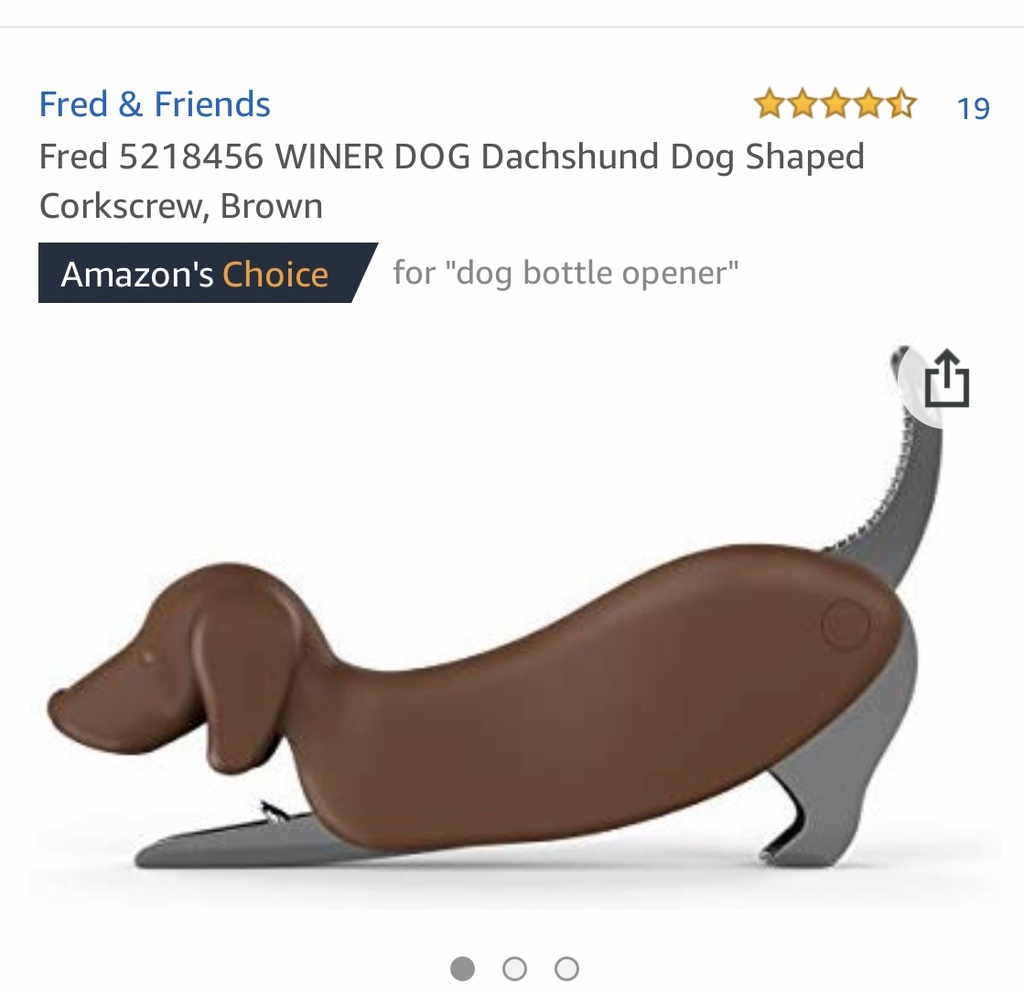1024x994 pixels.
Task: Open the Fred & Friends brand link
Action: (154, 104)
